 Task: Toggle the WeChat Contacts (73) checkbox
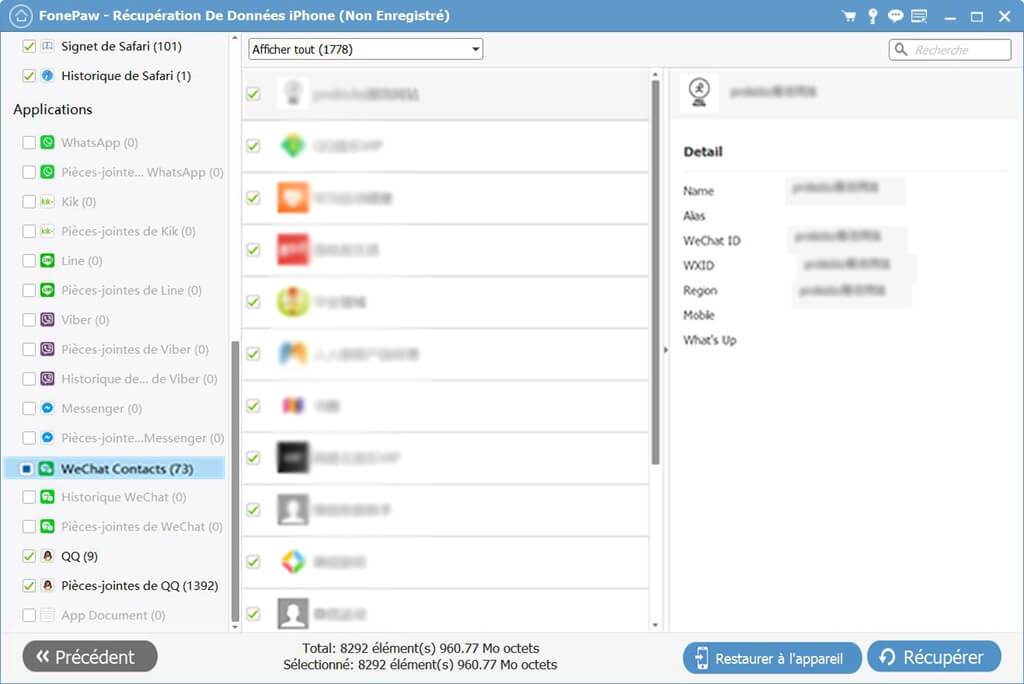(26, 468)
